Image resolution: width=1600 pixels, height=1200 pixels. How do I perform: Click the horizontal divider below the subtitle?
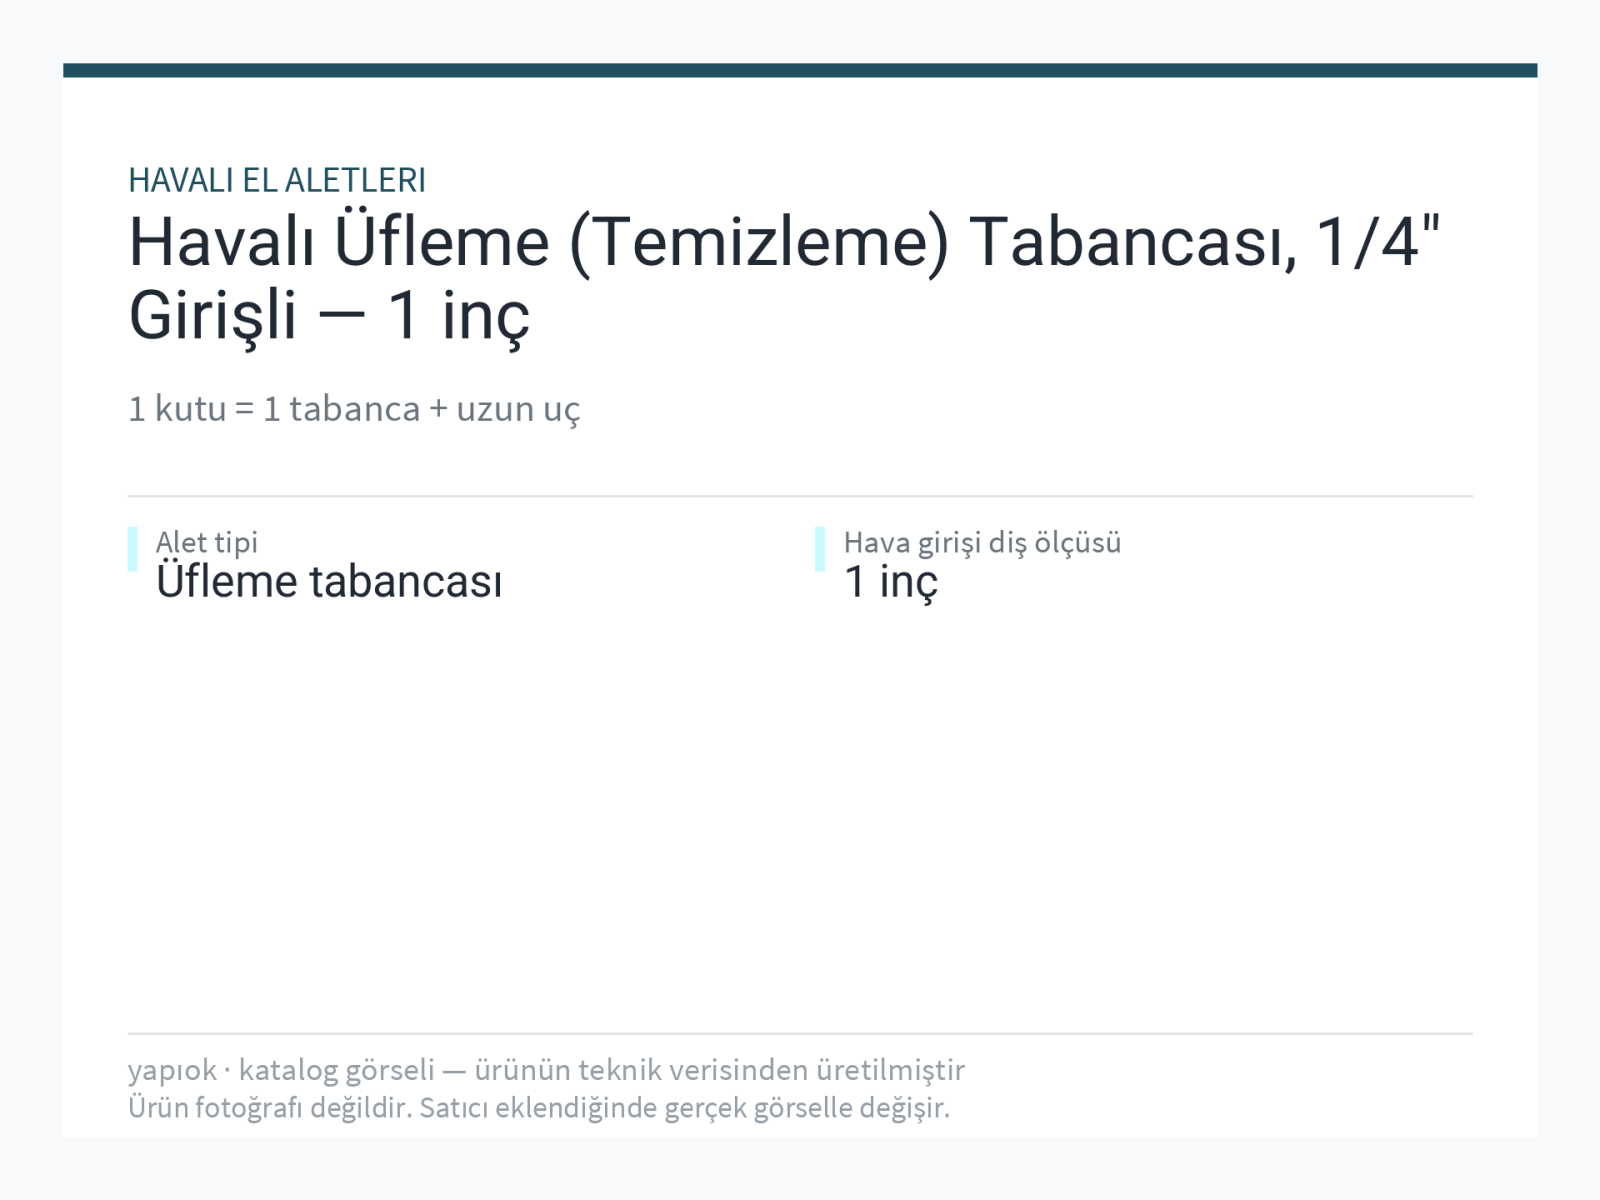[x=800, y=496]
